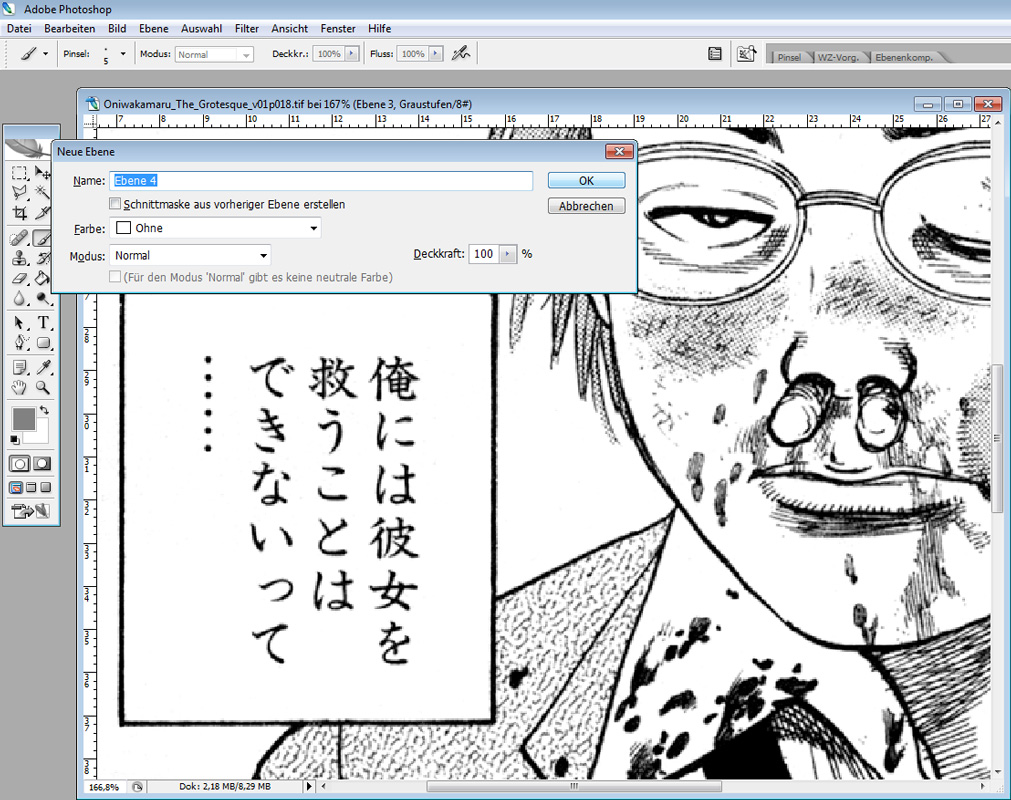This screenshot has height=800, width=1011.
Task: Select full screen with menu bar mode
Action: click(31, 487)
